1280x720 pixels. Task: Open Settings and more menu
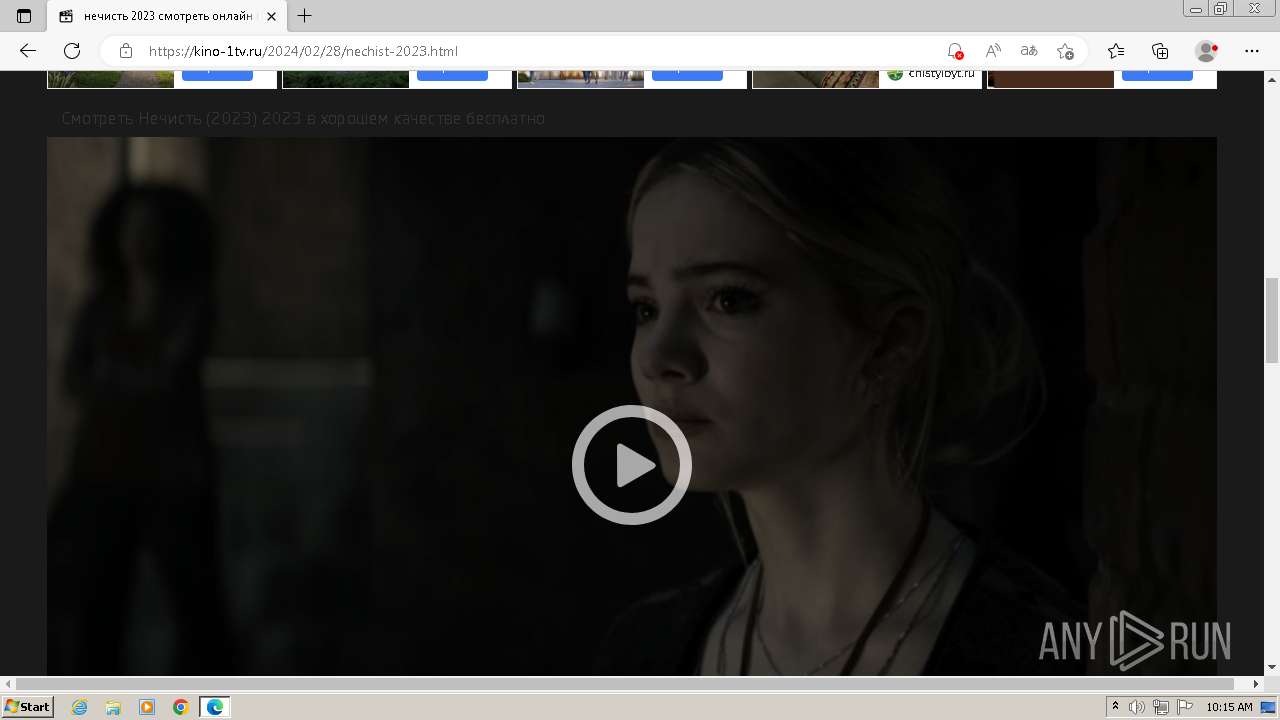pos(1252,51)
